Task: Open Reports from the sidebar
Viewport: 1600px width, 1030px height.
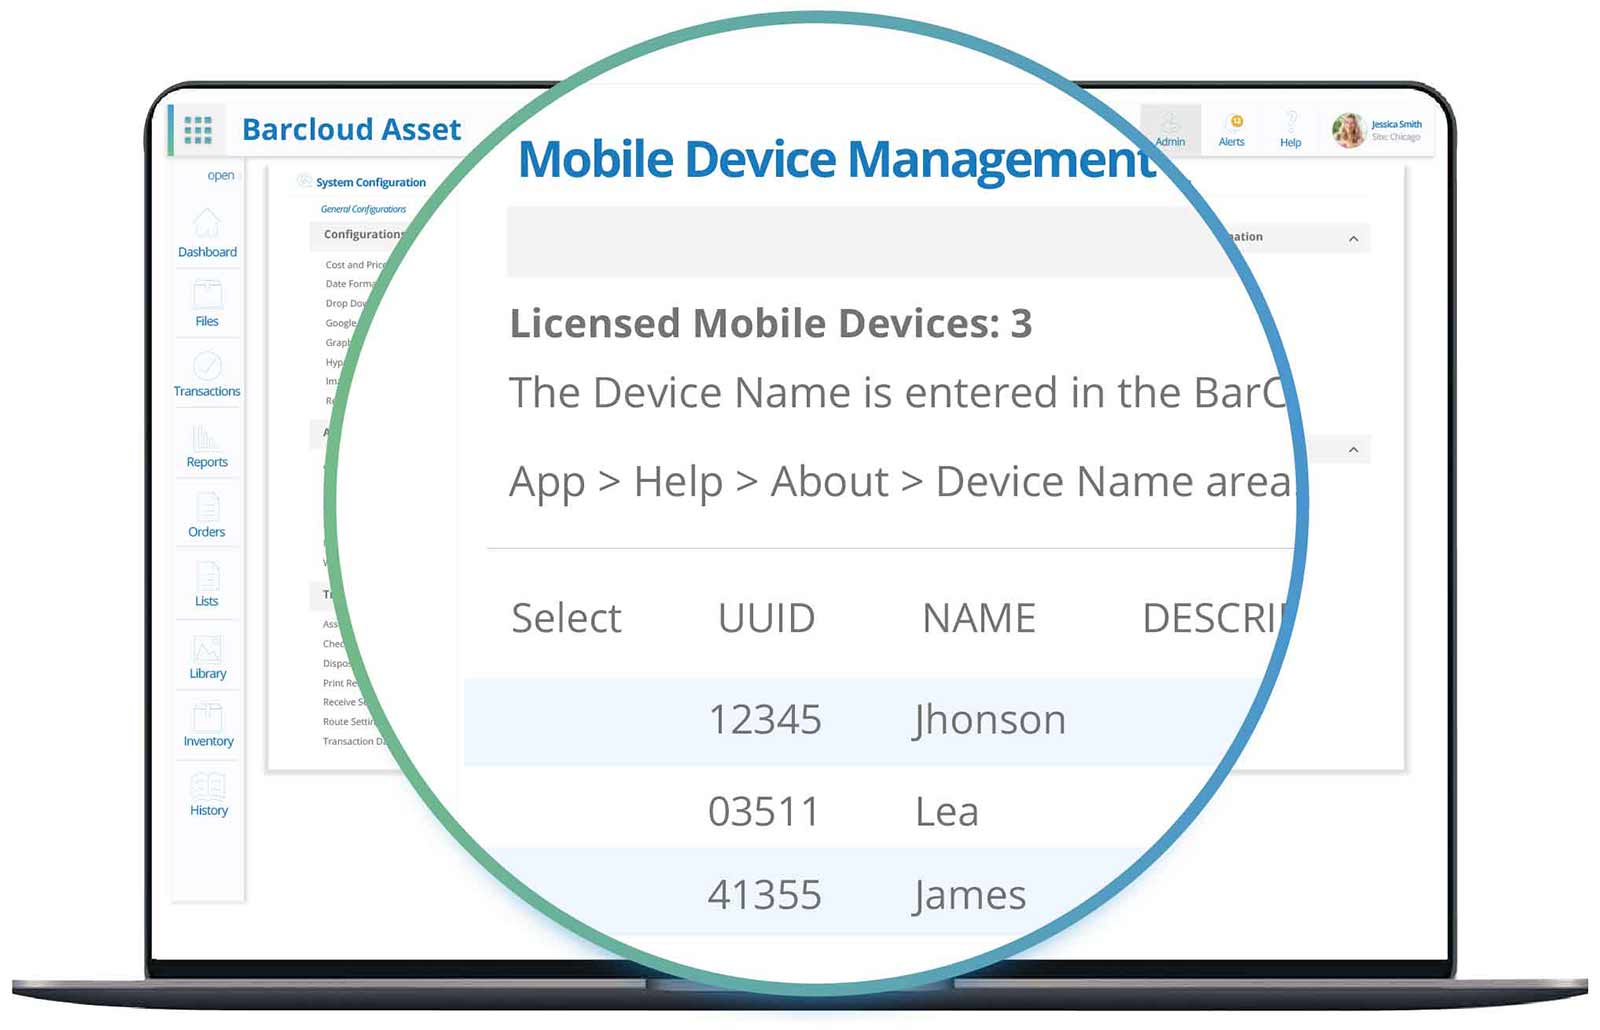Action: coord(207,445)
